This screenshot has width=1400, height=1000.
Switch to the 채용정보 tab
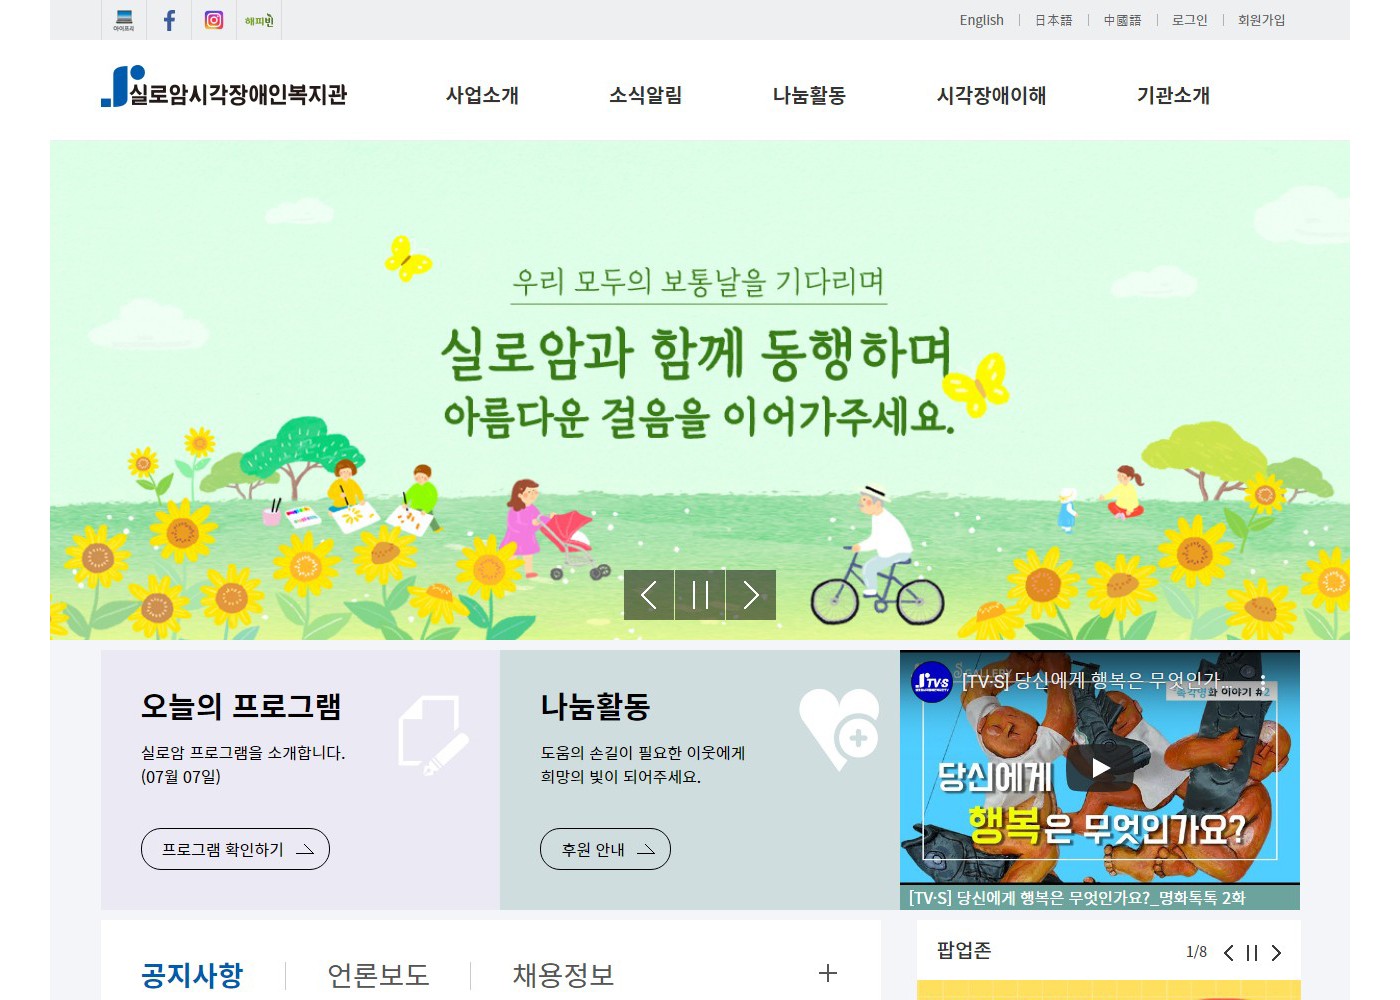pyautogui.click(x=563, y=975)
